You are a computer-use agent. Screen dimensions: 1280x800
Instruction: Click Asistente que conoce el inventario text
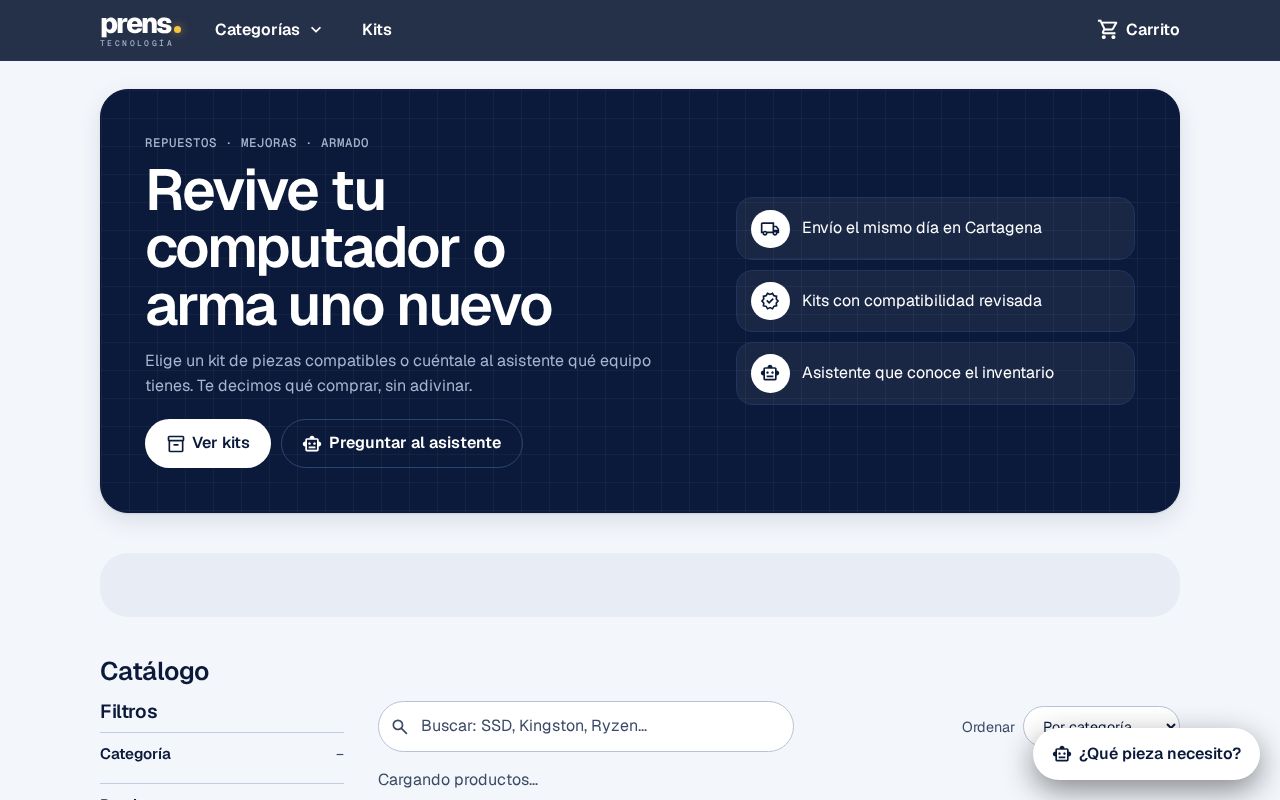pyautogui.click(x=928, y=373)
